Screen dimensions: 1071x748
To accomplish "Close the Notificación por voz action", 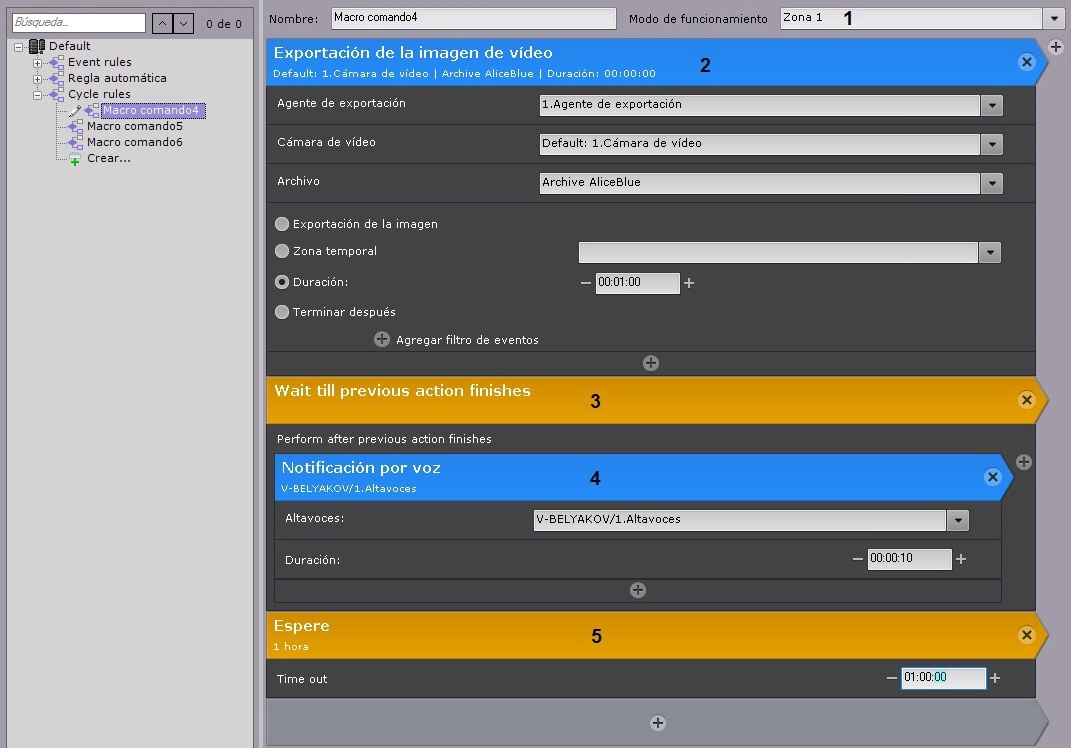I will pyautogui.click(x=993, y=478).
